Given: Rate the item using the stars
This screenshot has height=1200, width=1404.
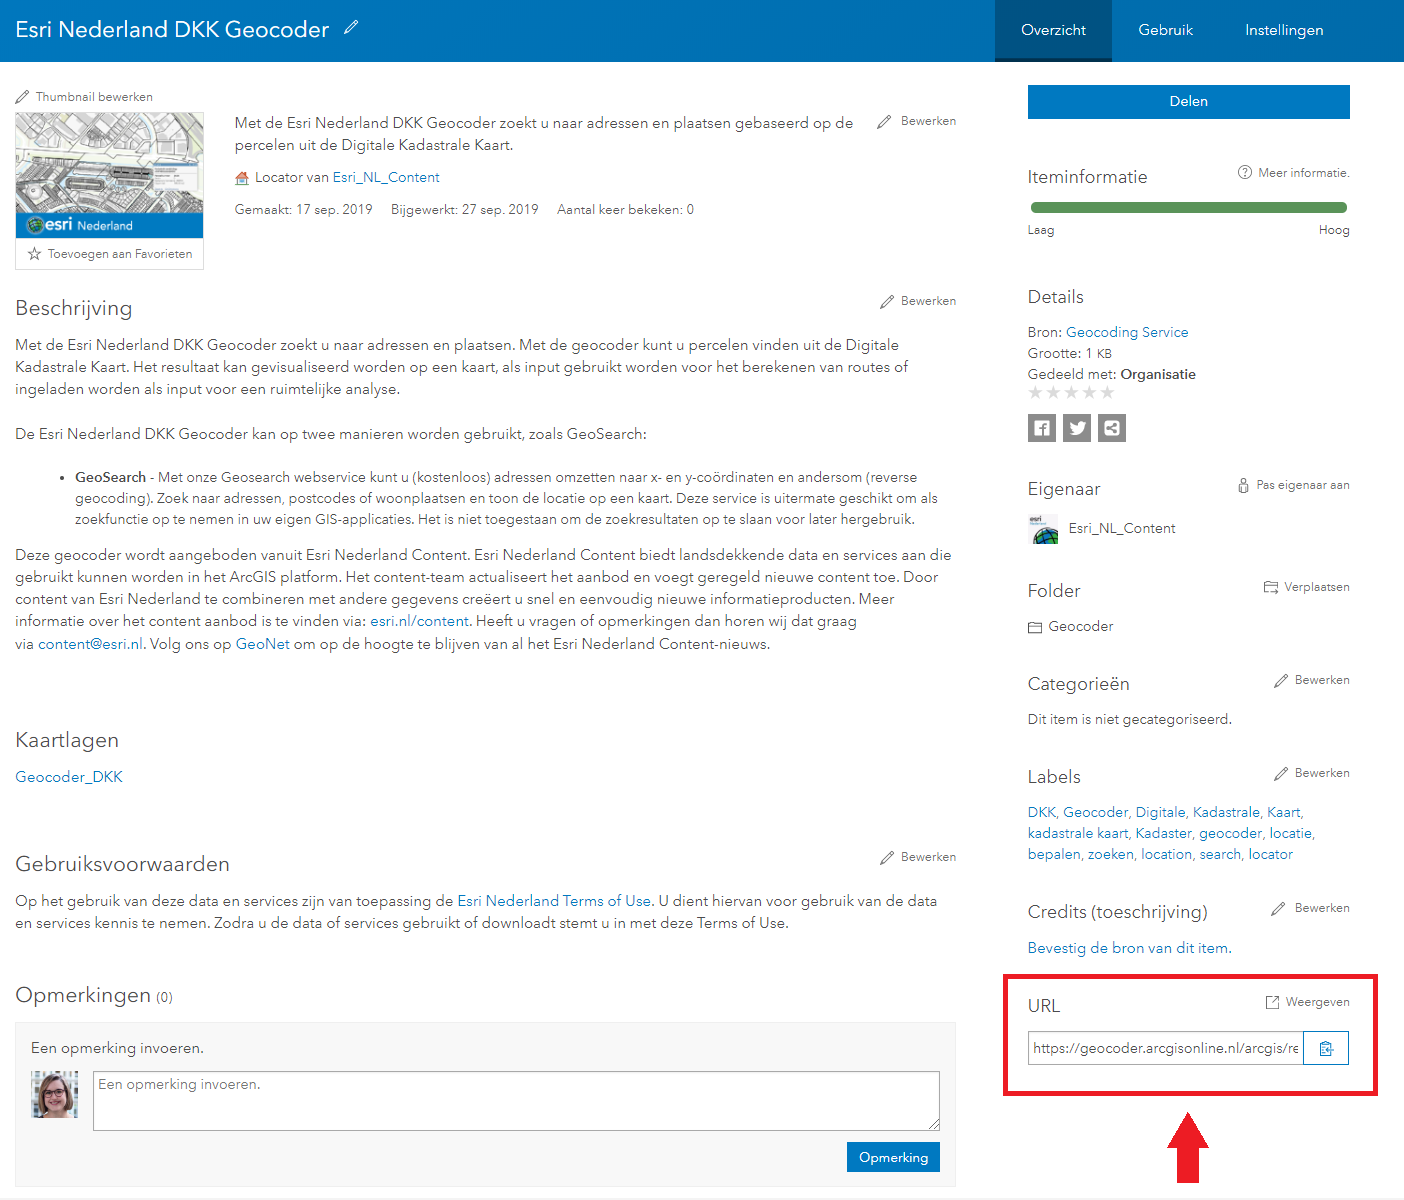Looking at the screenshot, I should pyautogui.click(x=1071, y=393).
